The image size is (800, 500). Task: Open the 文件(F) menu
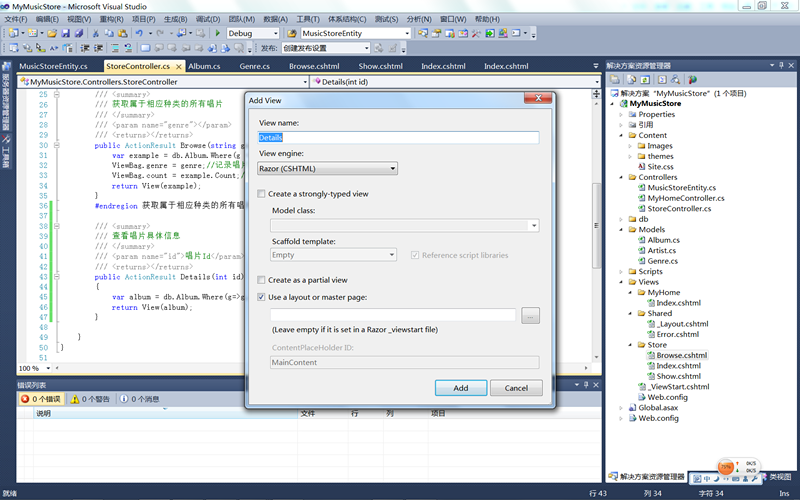click(x=16, y=19)
